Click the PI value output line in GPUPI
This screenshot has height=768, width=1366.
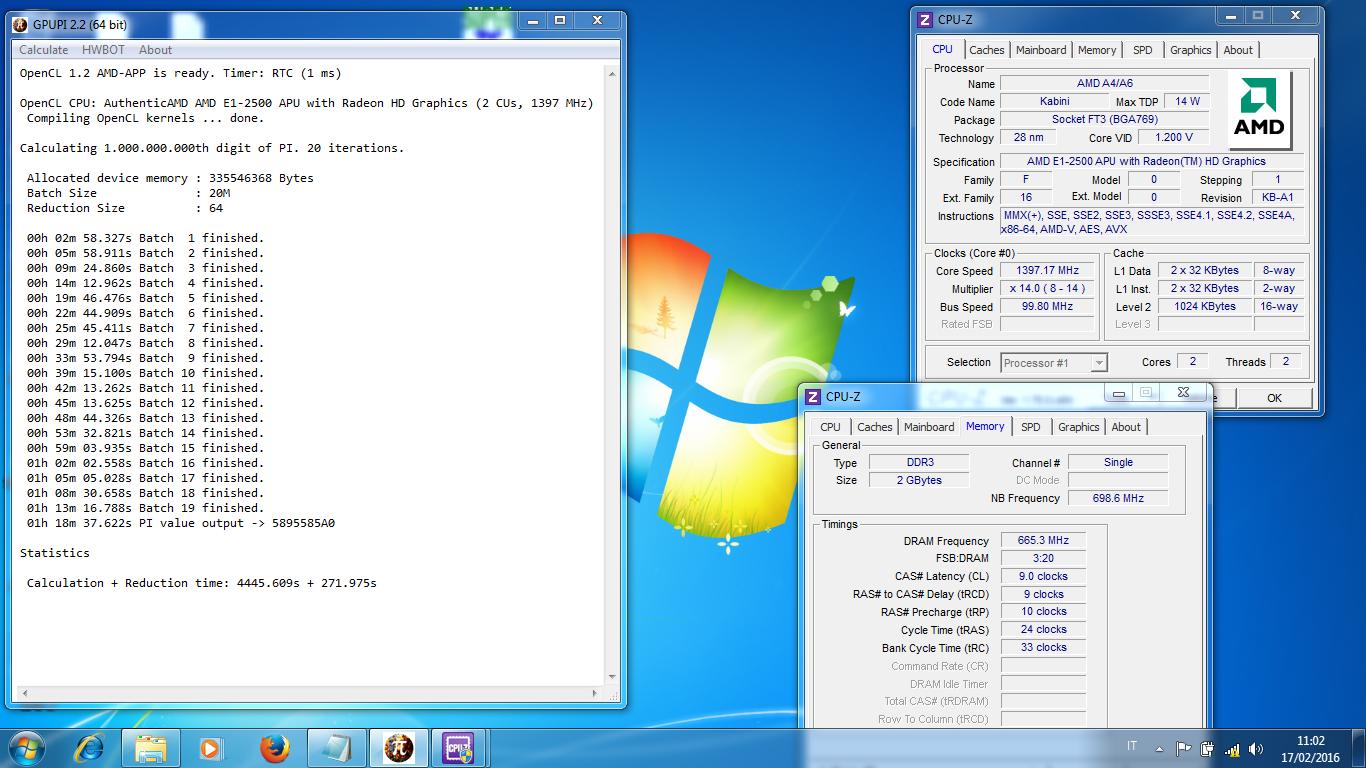181,523
